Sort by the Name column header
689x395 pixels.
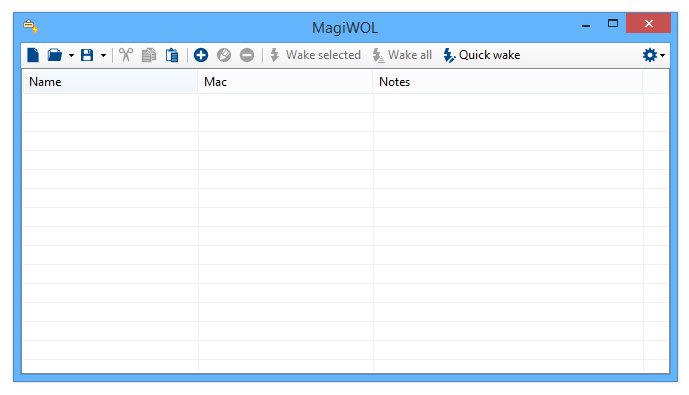[110, 82]
